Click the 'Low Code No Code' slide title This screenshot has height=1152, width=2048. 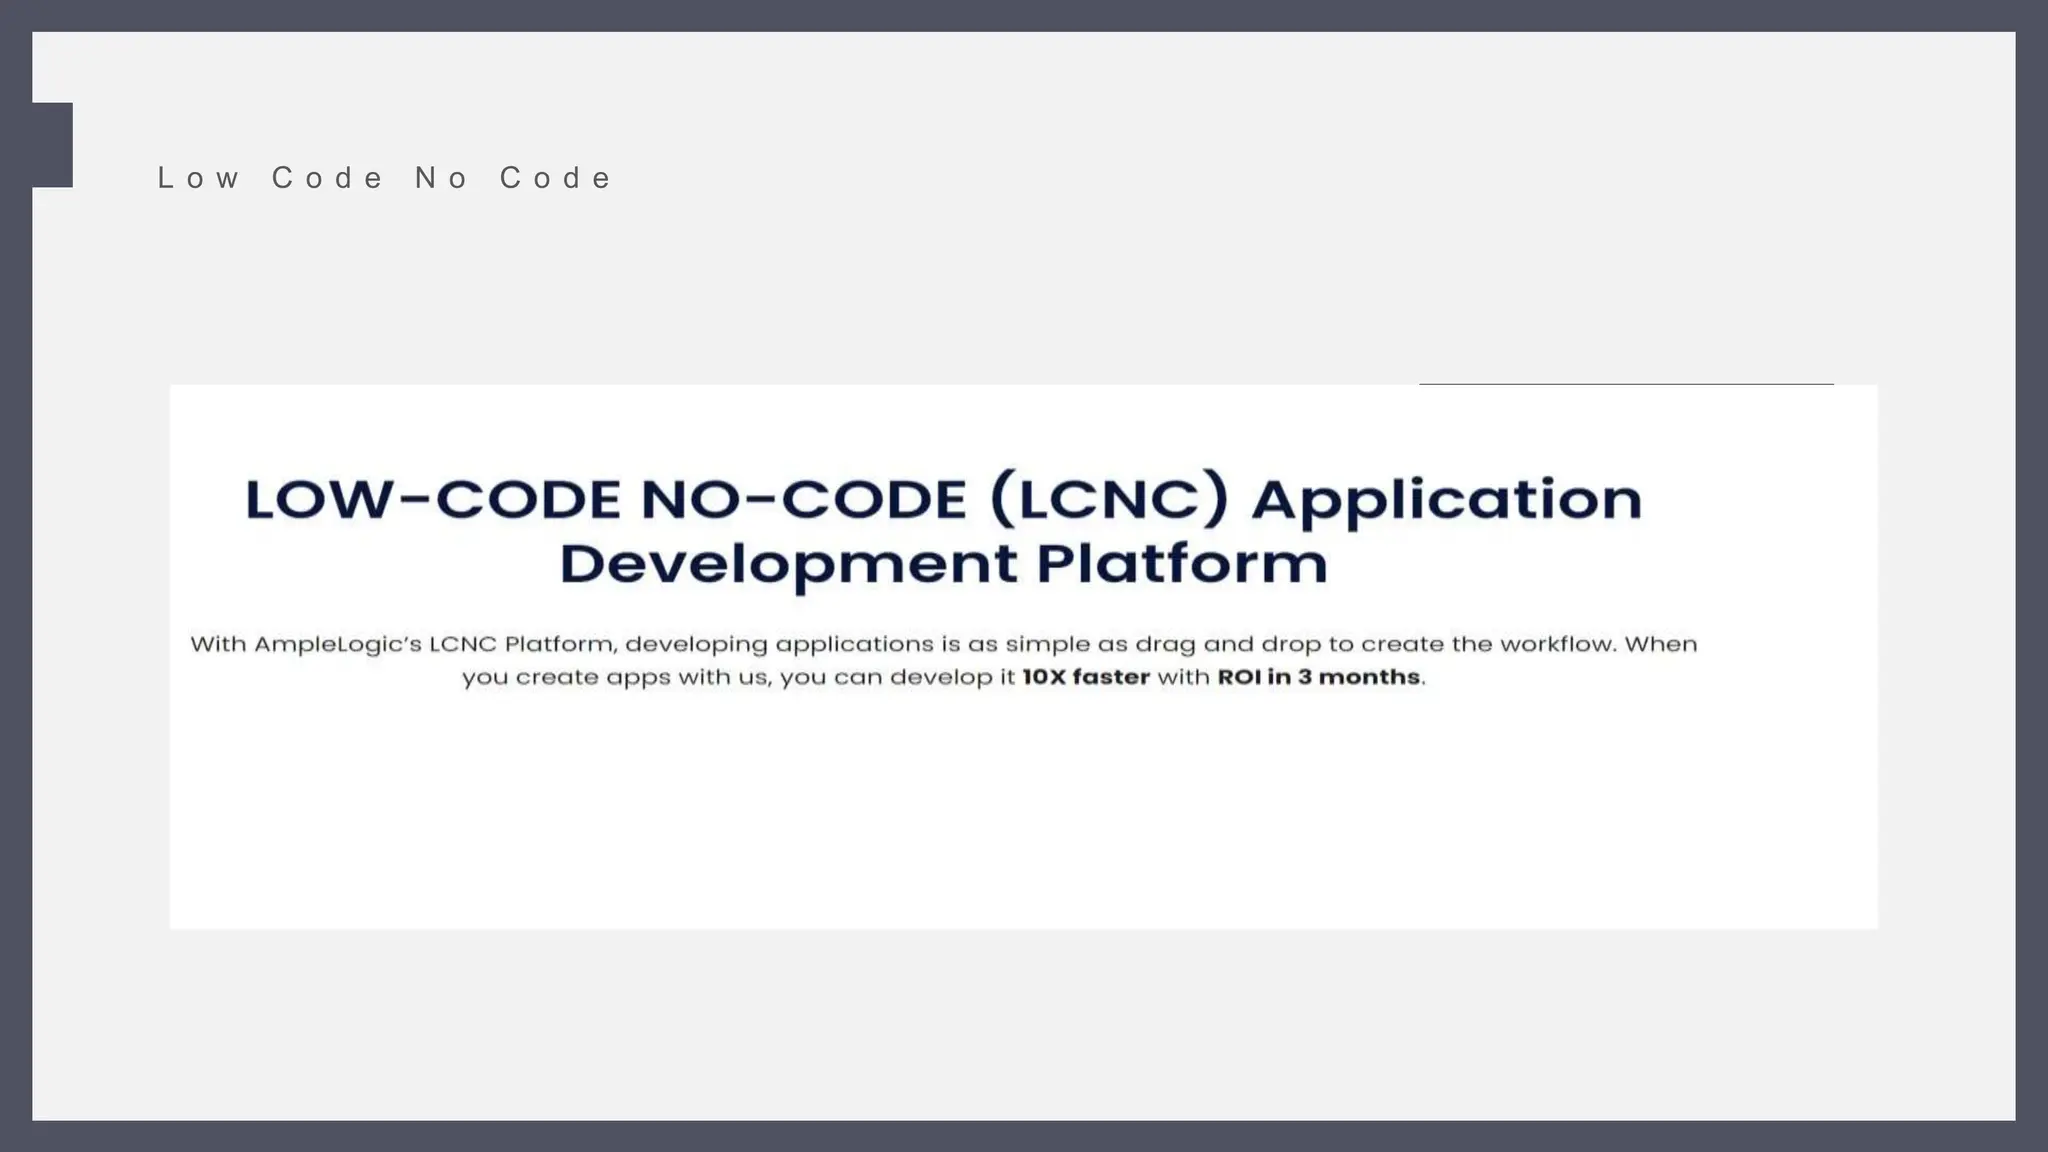385,179
